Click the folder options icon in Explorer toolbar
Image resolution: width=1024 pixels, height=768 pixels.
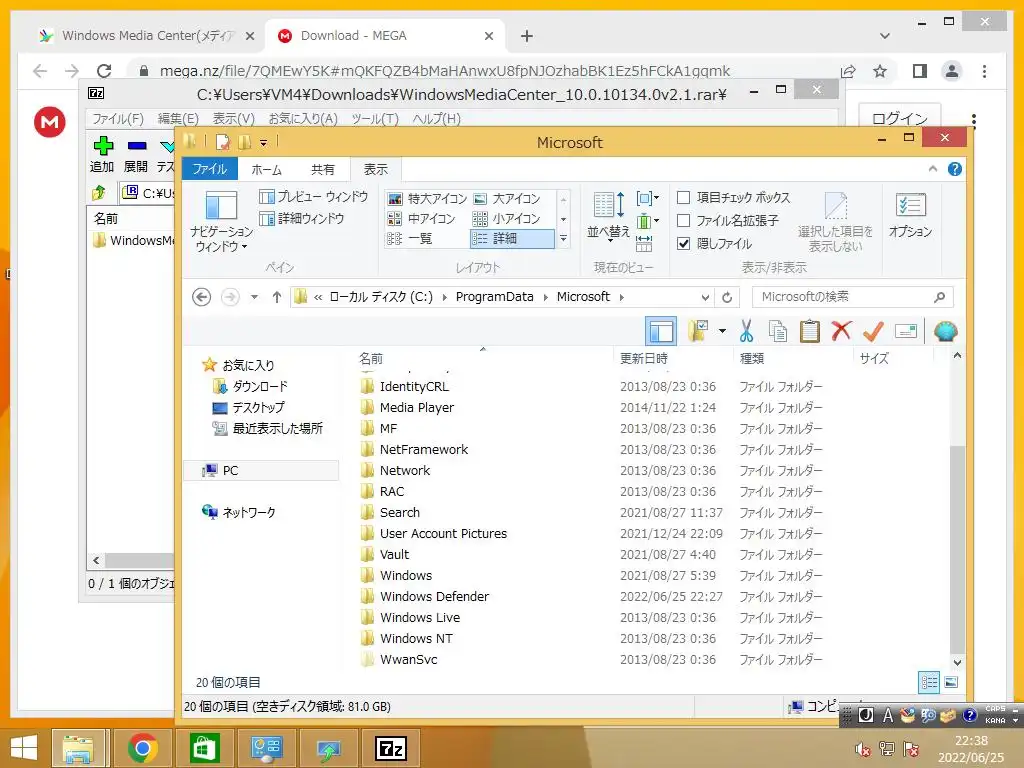tap(698, 332)
